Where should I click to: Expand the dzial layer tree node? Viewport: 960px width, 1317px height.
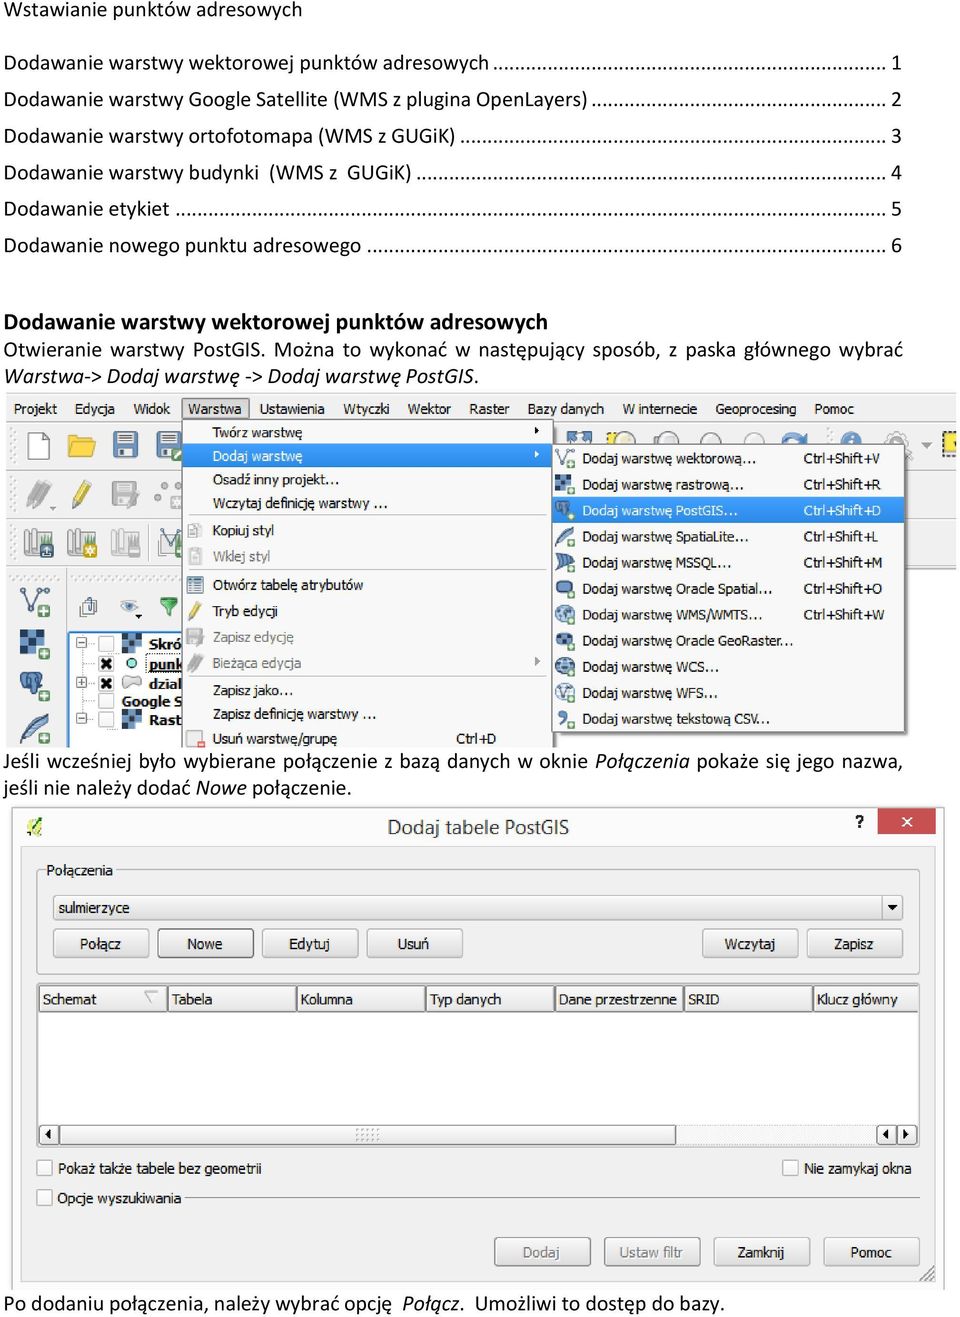click(x=82, y=682)
